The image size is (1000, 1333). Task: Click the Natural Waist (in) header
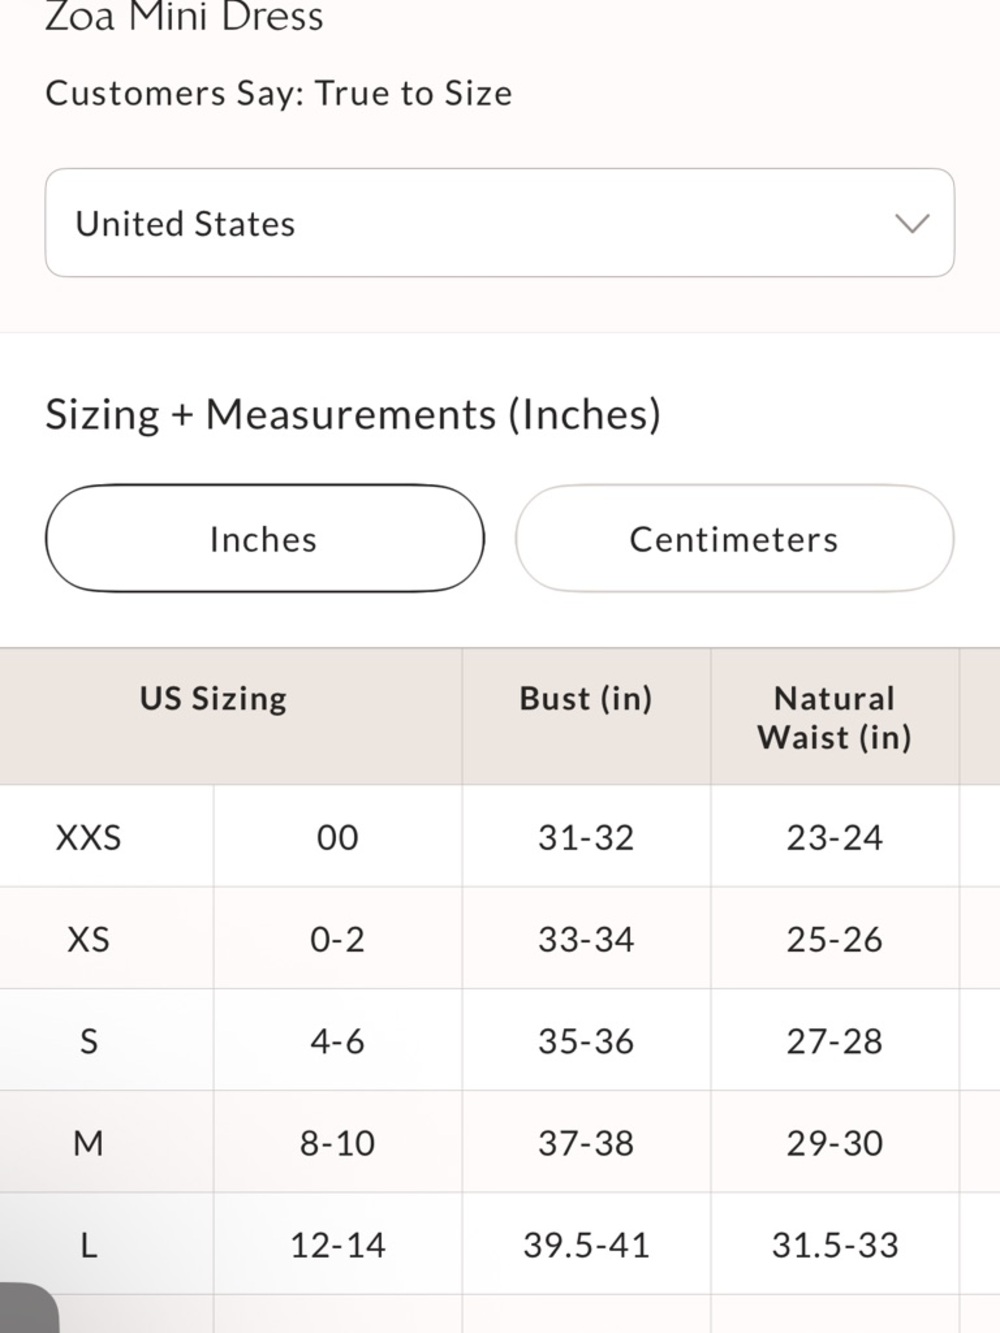[834, 717]
